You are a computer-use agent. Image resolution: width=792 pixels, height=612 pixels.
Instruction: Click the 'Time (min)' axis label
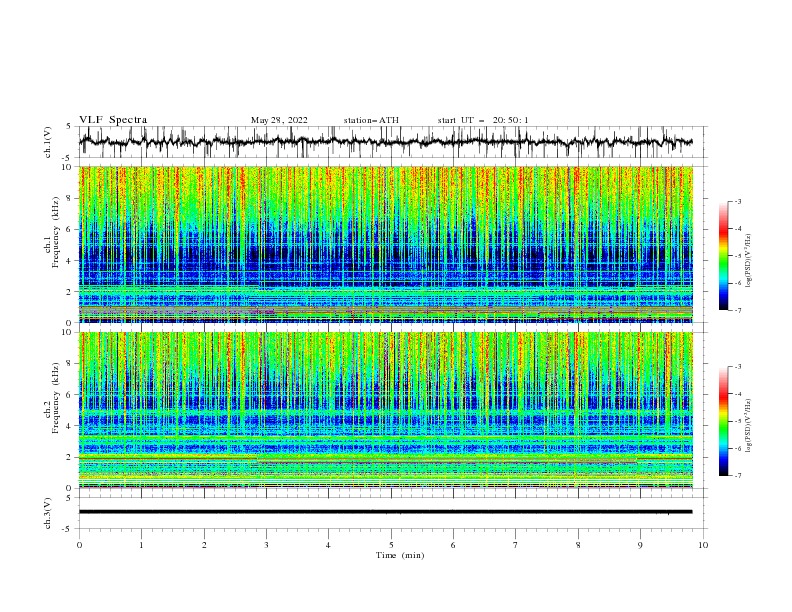click(x=400, y=555)
